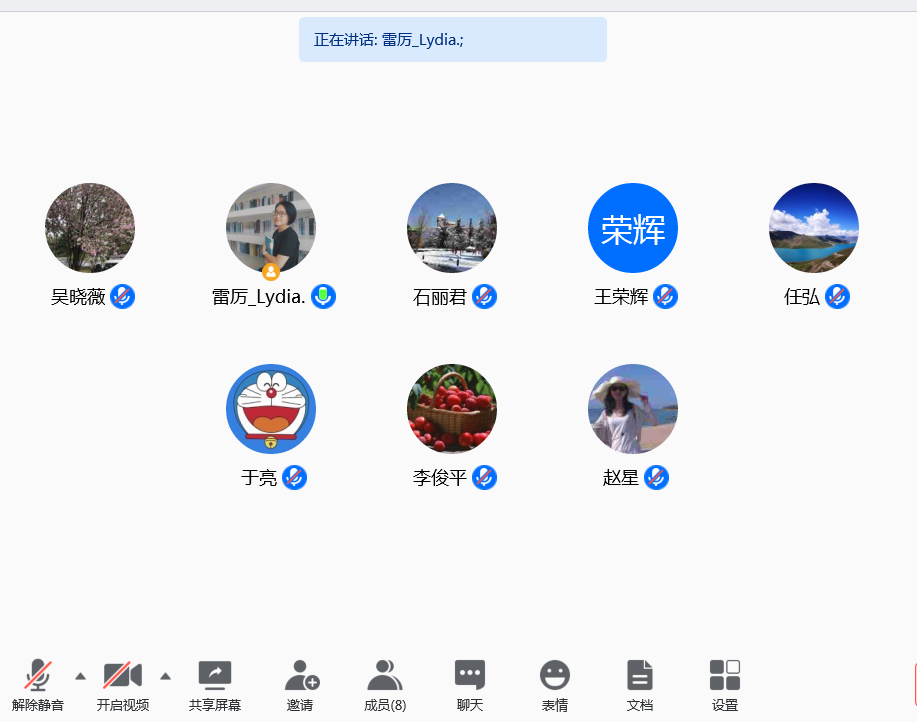This screenshot has height=722, width=917.
Task: Click the muted microphone icon next to 吴晓薇
Action: click(x=122, y=296)
